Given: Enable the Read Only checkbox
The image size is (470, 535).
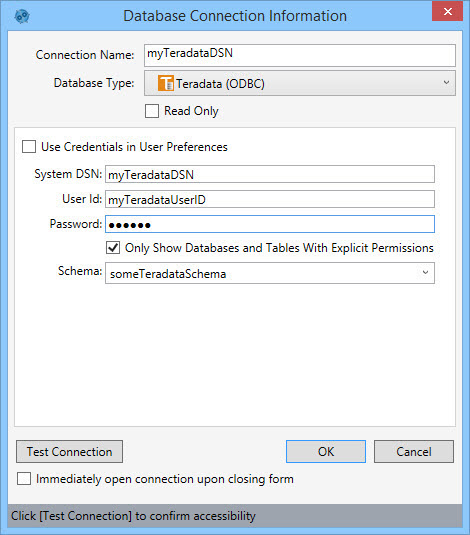Looking at the screenshot, I should pos(152,111).
